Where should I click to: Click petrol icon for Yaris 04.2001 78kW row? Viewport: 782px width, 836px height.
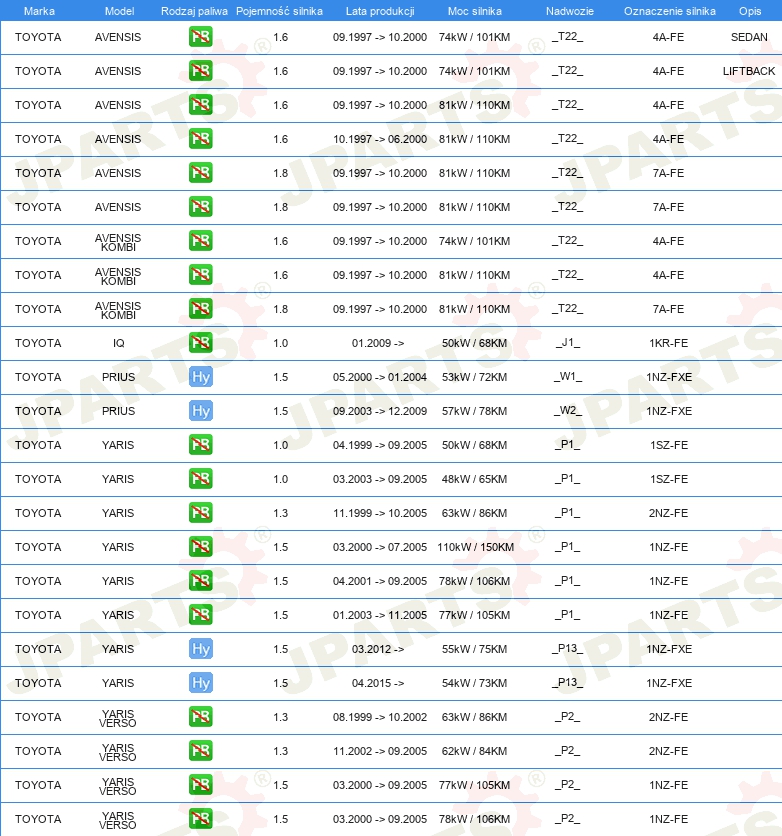point(200,581)
